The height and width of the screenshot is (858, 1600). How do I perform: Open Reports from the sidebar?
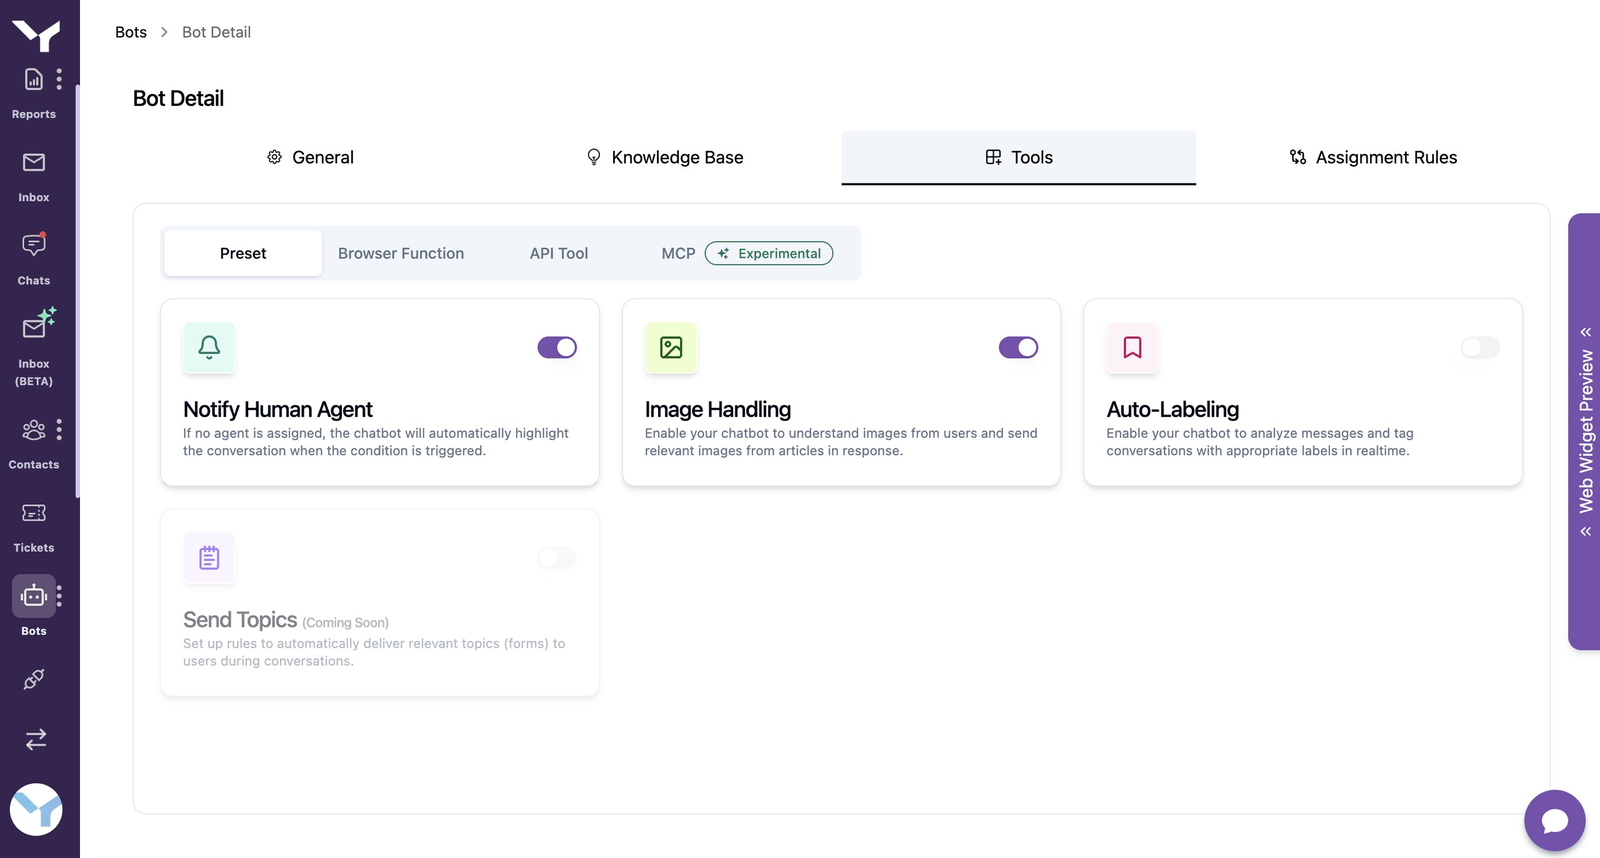click(33, 92)
